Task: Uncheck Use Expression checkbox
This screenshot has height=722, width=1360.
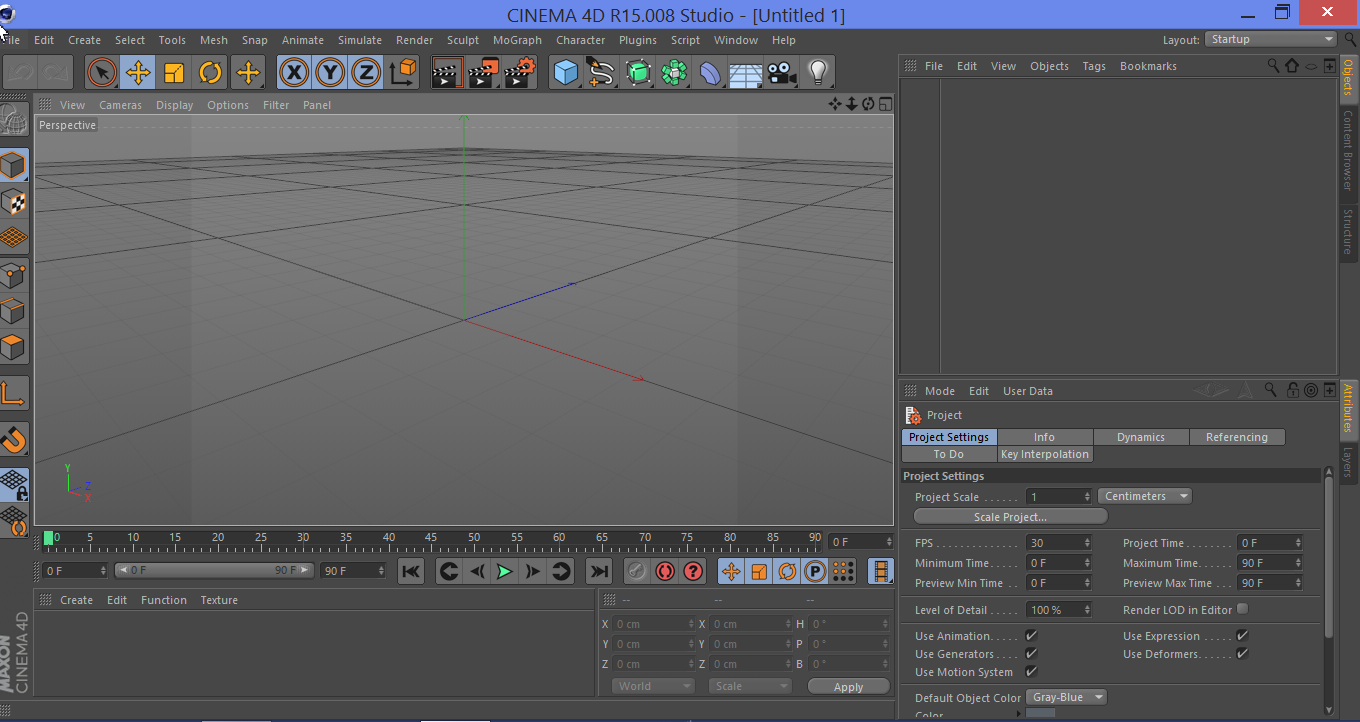Action: tap(1242, 636)
